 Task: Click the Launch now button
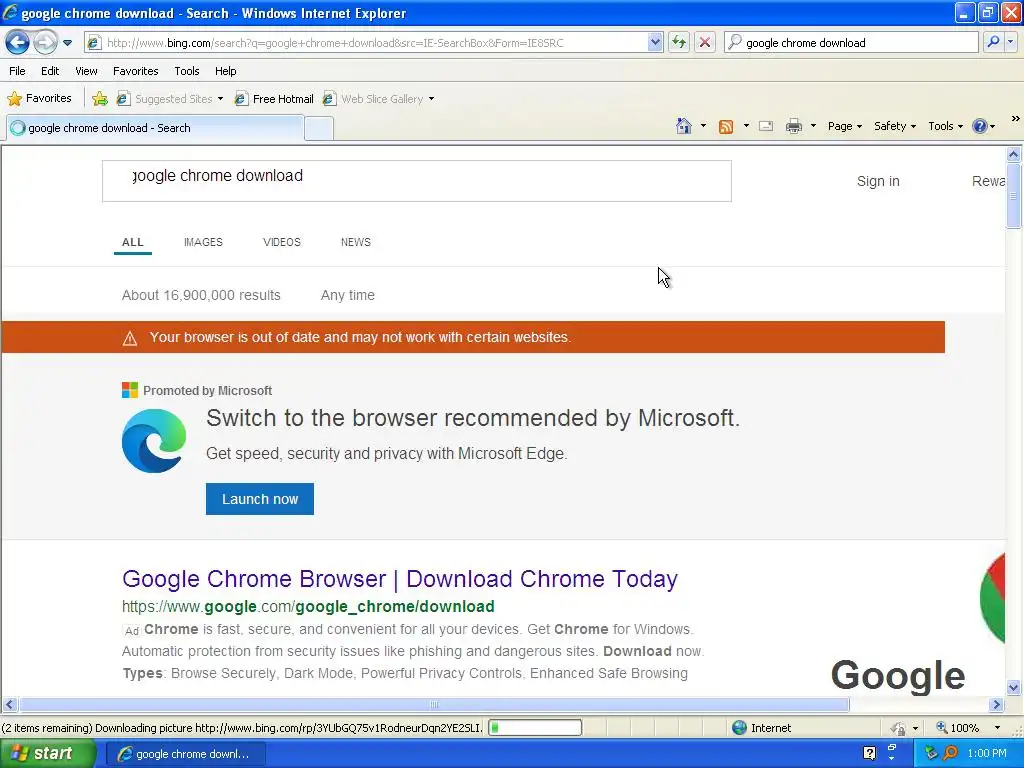260,499
